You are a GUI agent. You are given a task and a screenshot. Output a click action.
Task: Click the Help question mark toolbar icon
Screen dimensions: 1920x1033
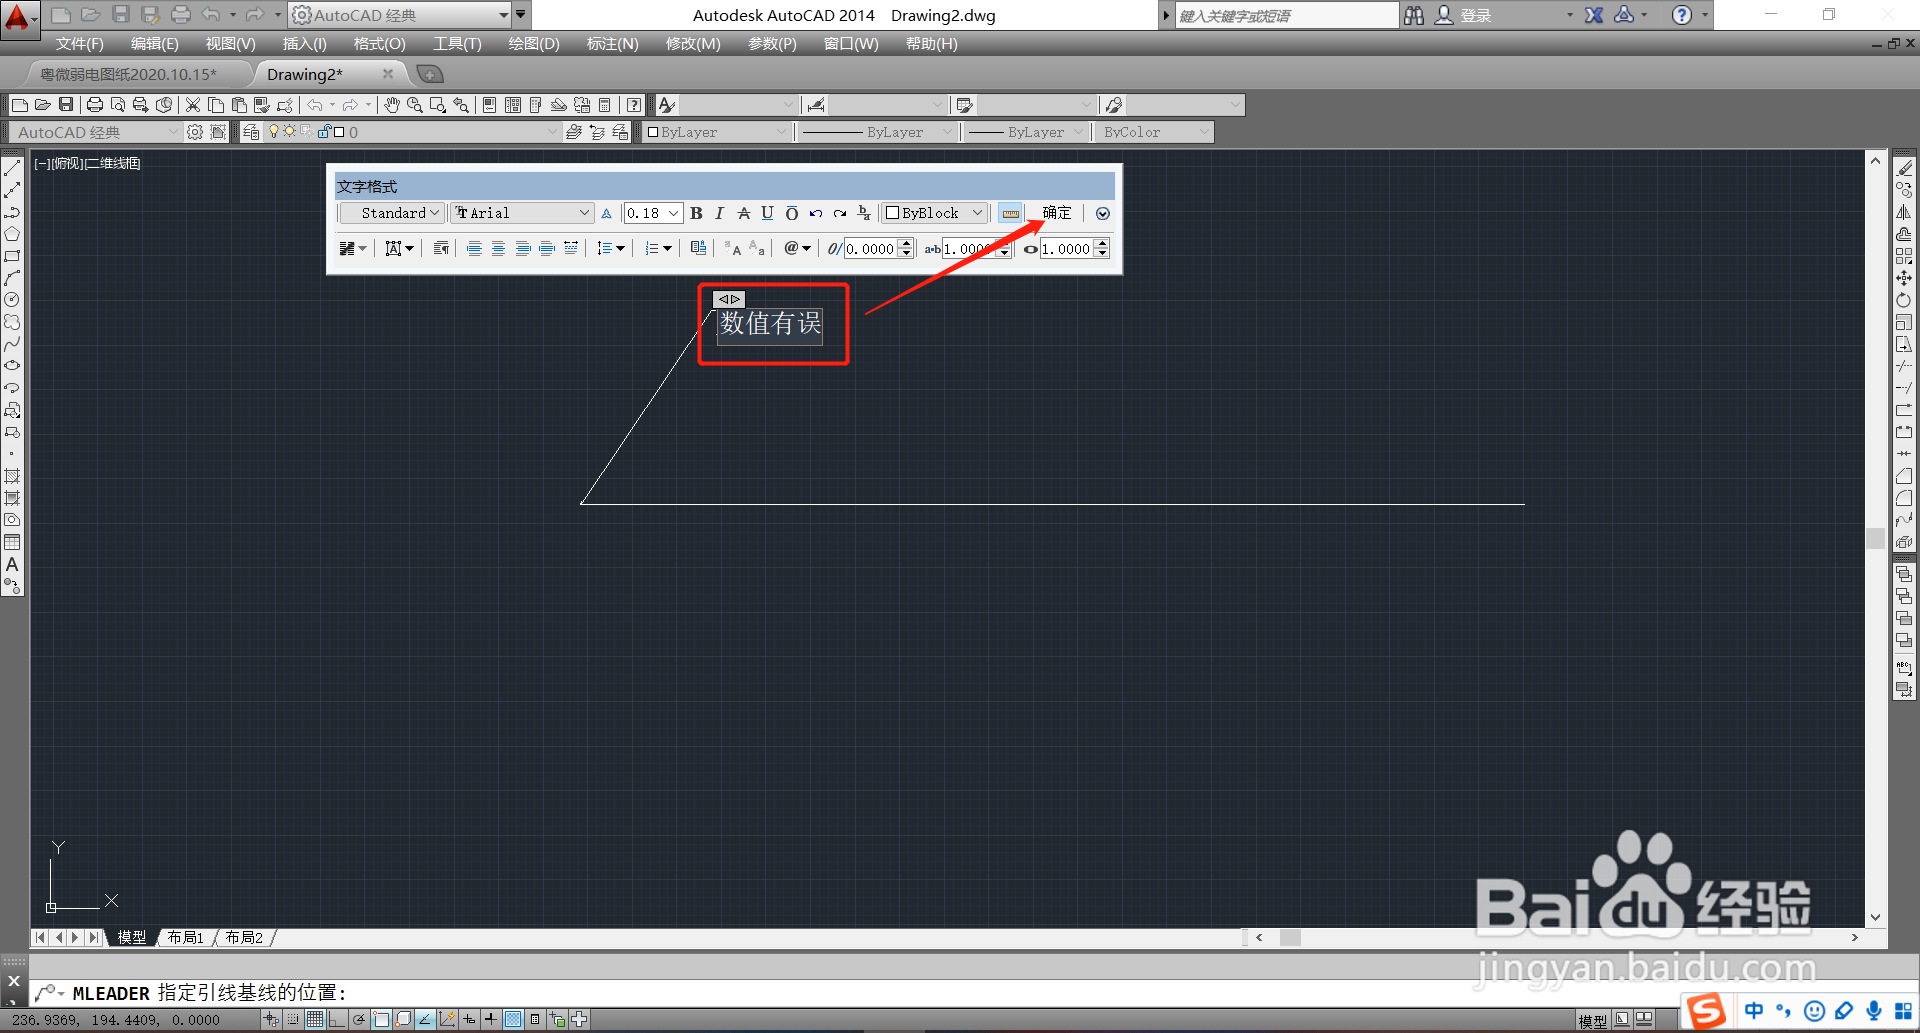tap(634, 105)
